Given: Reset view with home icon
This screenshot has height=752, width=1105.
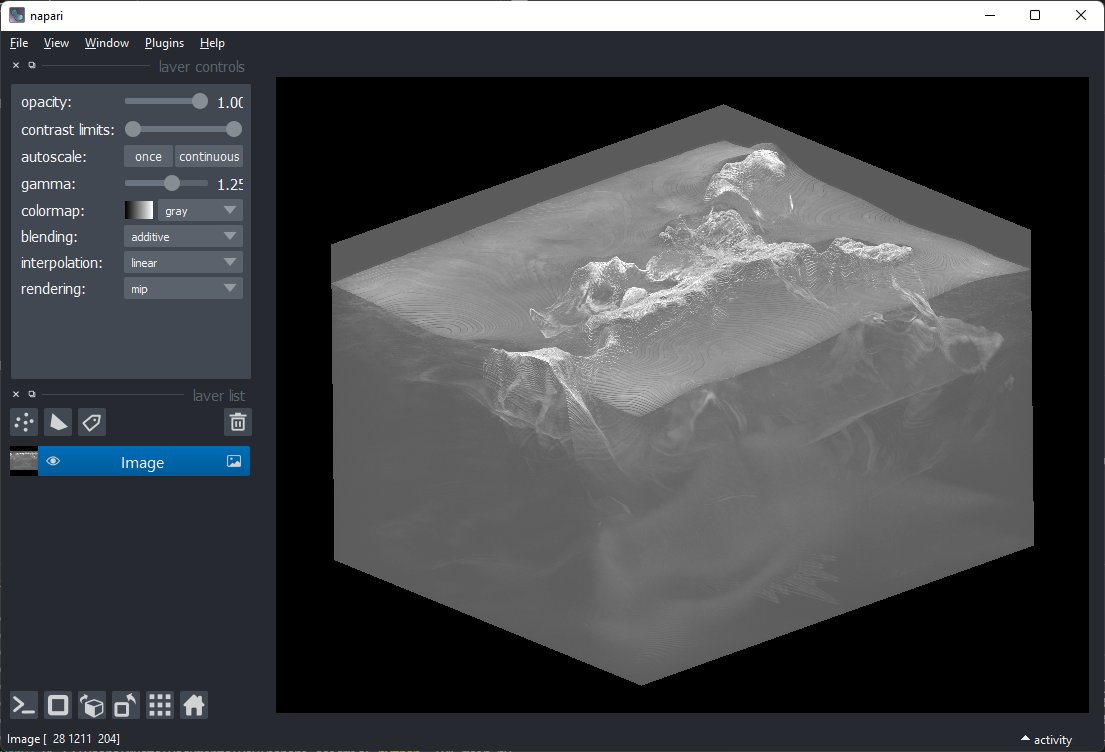Looking at the screenshot, I should click(x=193, y=705).
